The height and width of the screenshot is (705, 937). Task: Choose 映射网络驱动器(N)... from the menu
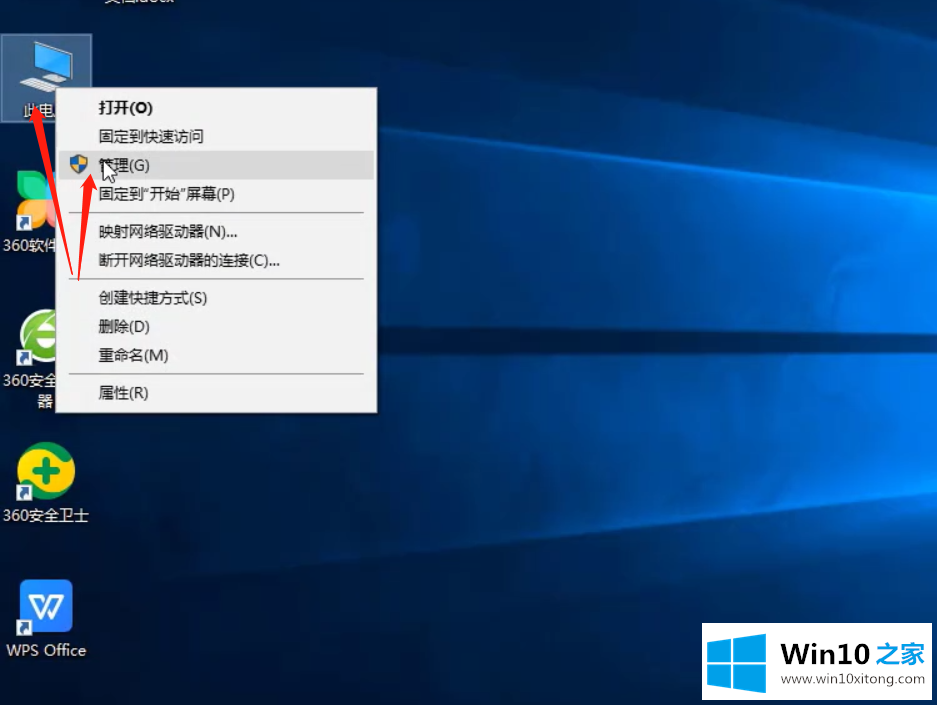pyautogui.click(x=216, y=231)
